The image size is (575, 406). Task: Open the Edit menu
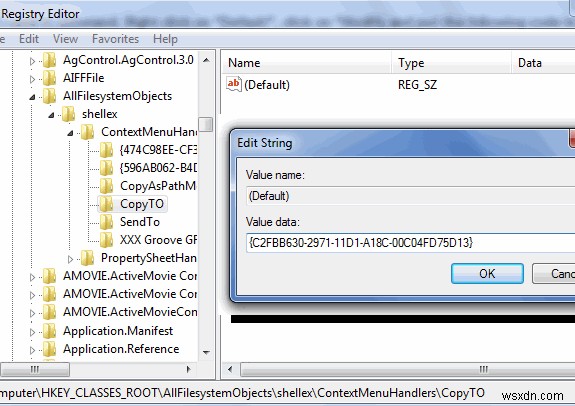pyautogui.click(x=29, y=39)
